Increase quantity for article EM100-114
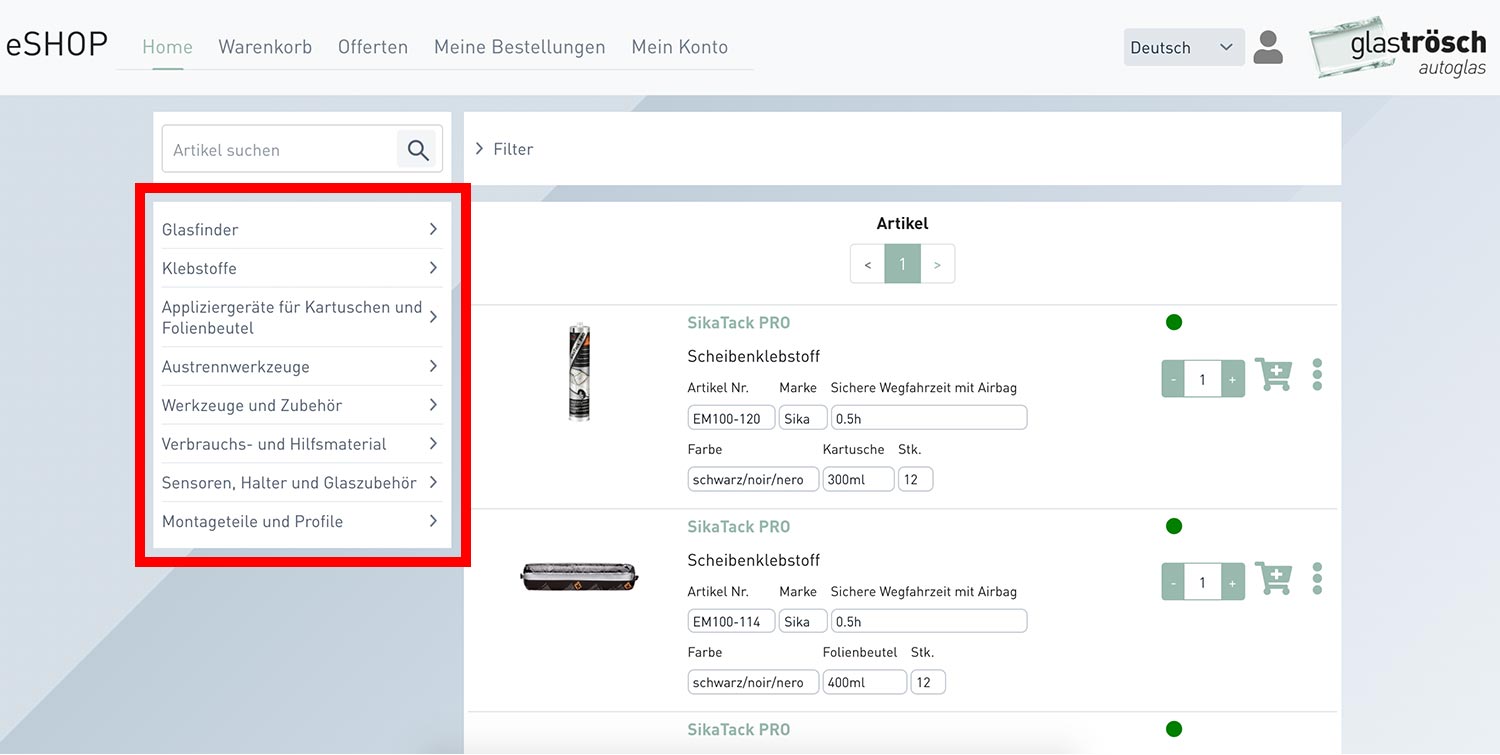1500x755 pixels. [1232, 582]
